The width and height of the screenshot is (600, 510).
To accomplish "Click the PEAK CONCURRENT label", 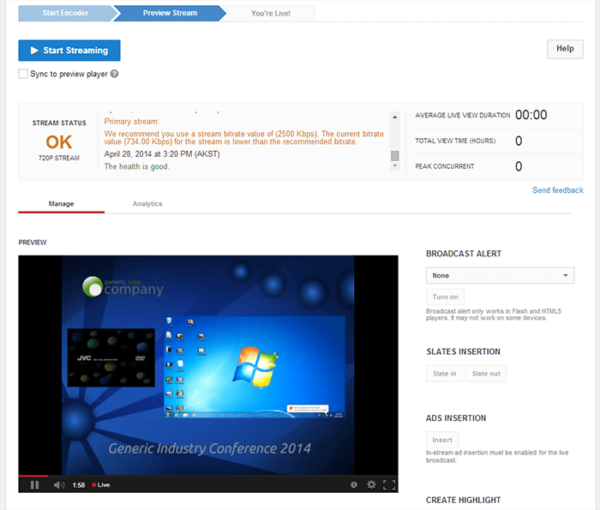I will coord(445,166).
